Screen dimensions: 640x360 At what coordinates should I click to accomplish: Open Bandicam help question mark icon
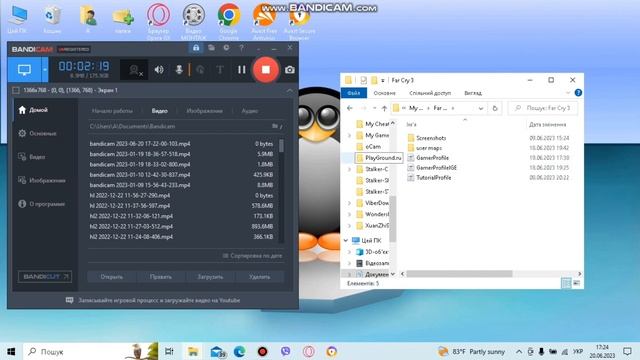tap(241, 48)
